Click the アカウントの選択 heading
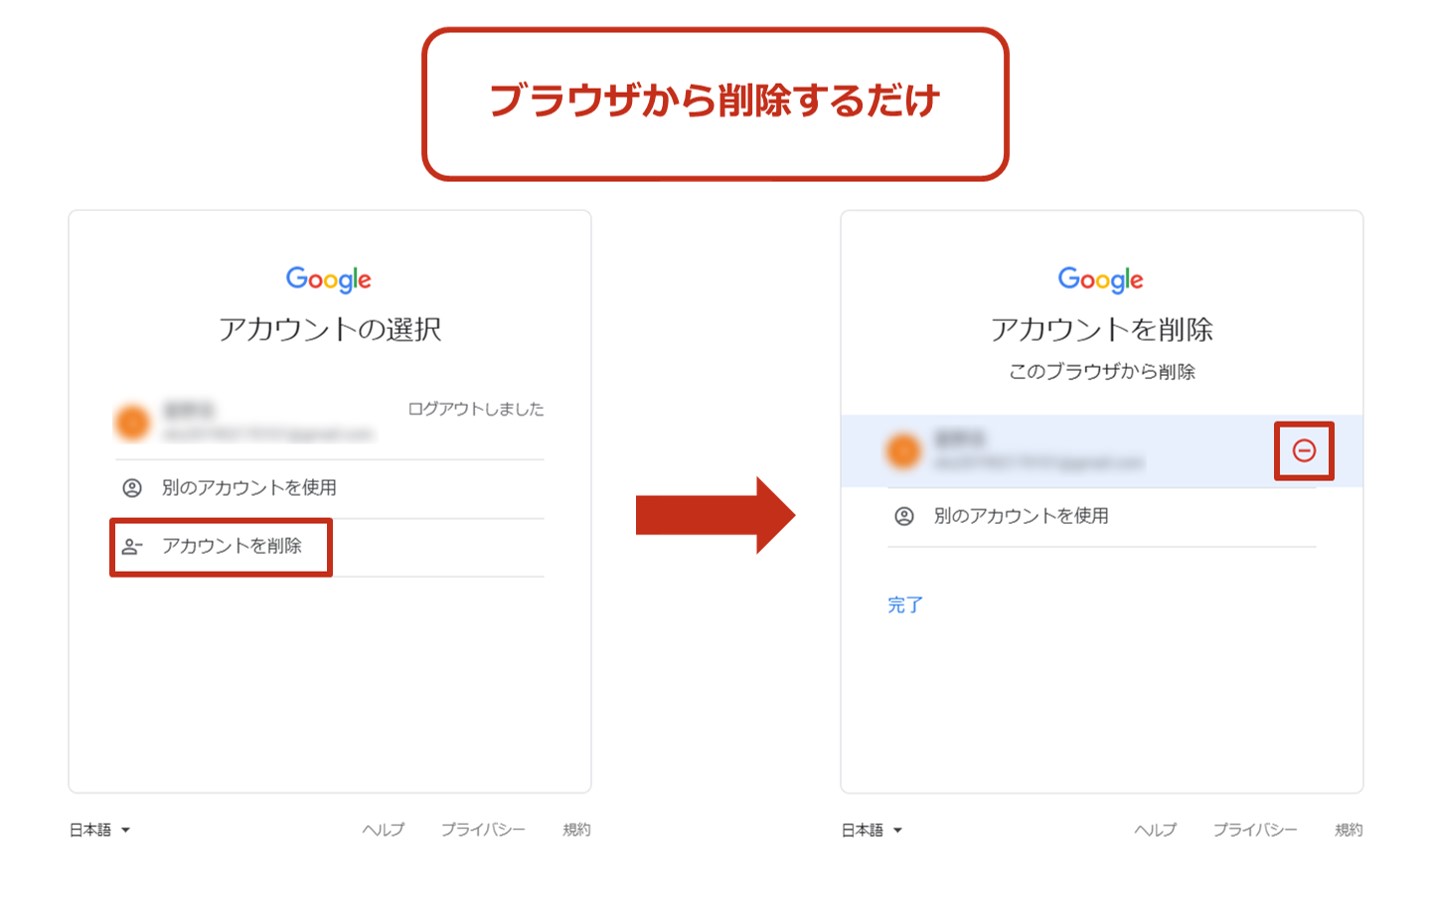 330,329
